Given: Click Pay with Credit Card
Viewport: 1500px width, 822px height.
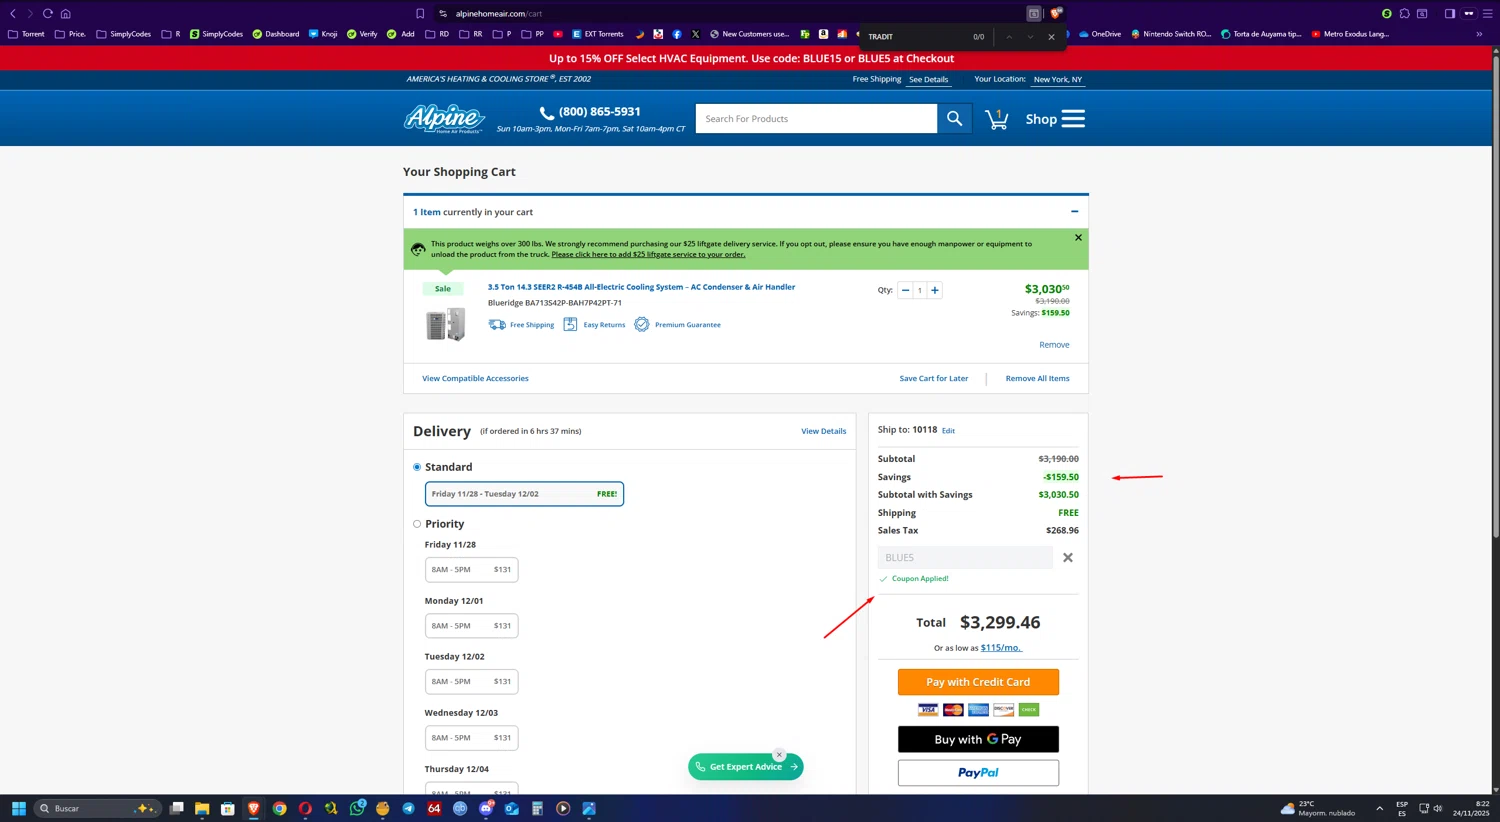Looking at the screenshot, I should [x=978, y=682].
